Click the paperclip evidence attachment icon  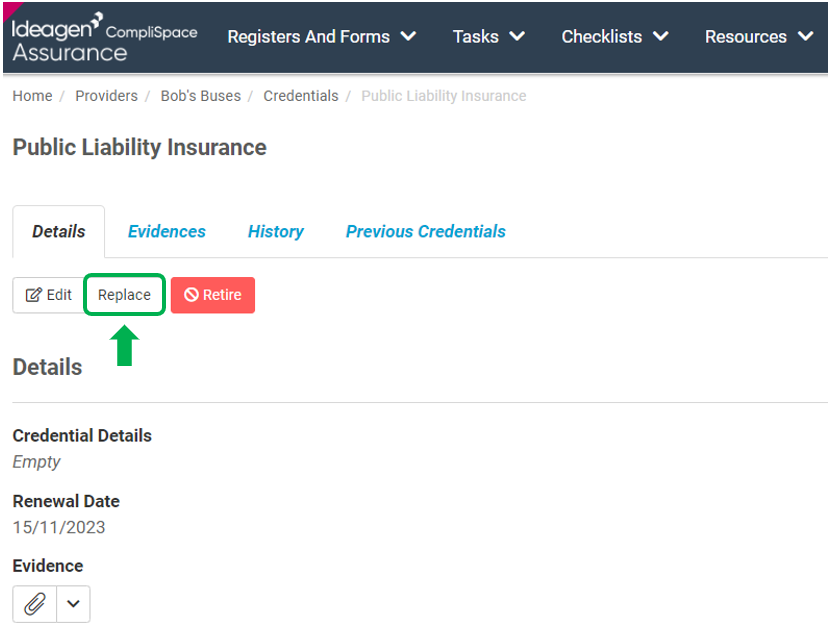click(x=34, y=604)
